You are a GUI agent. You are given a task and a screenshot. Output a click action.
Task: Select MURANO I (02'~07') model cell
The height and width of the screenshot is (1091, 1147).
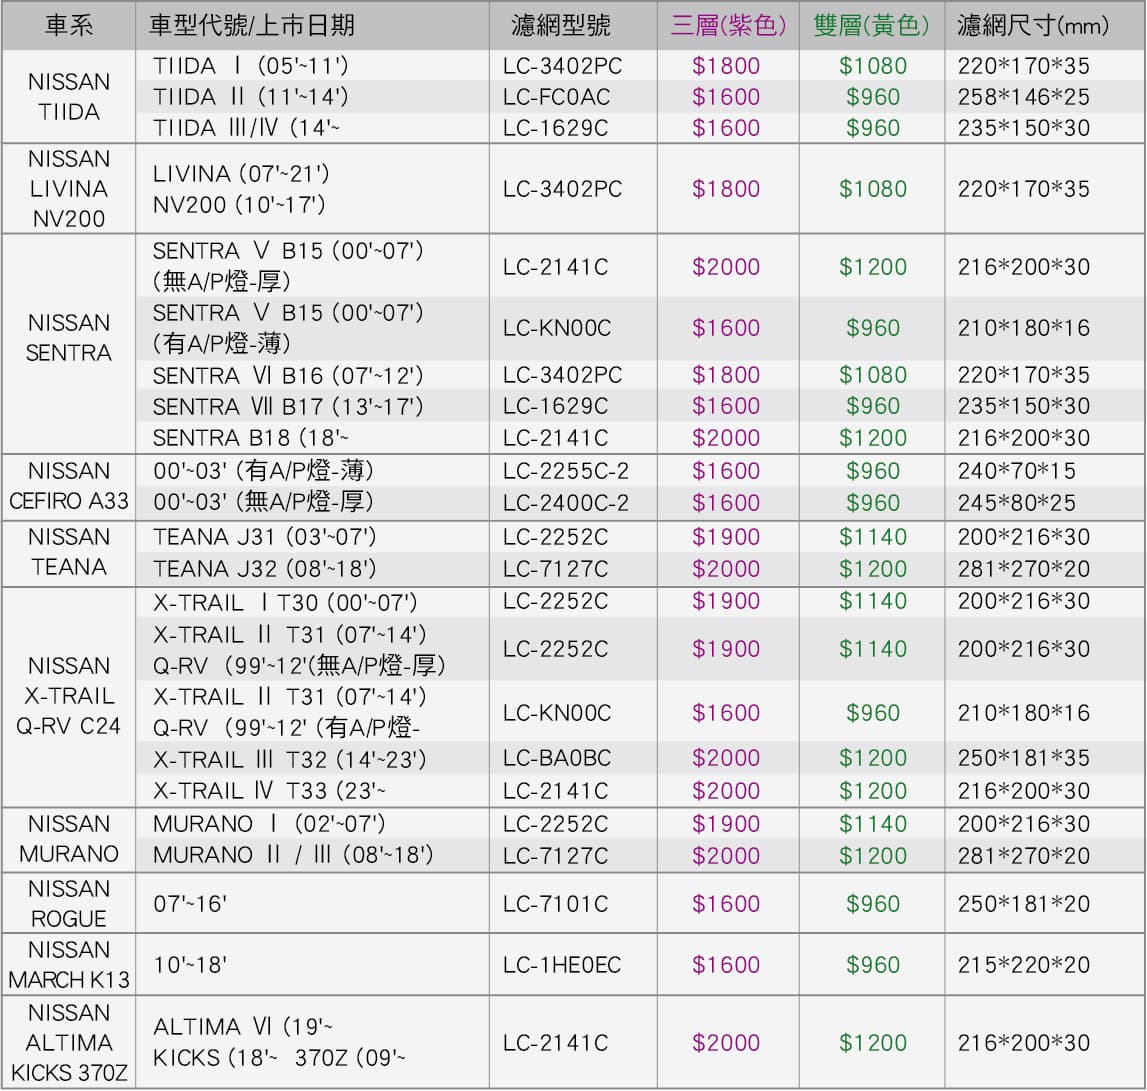click(312, 824)
